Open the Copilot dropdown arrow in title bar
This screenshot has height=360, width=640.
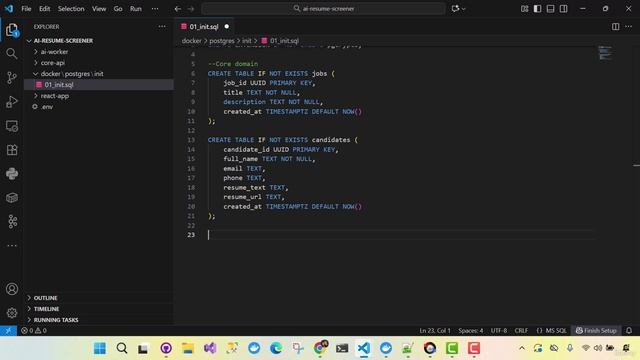pyautogui.click(x=464, y=9)
